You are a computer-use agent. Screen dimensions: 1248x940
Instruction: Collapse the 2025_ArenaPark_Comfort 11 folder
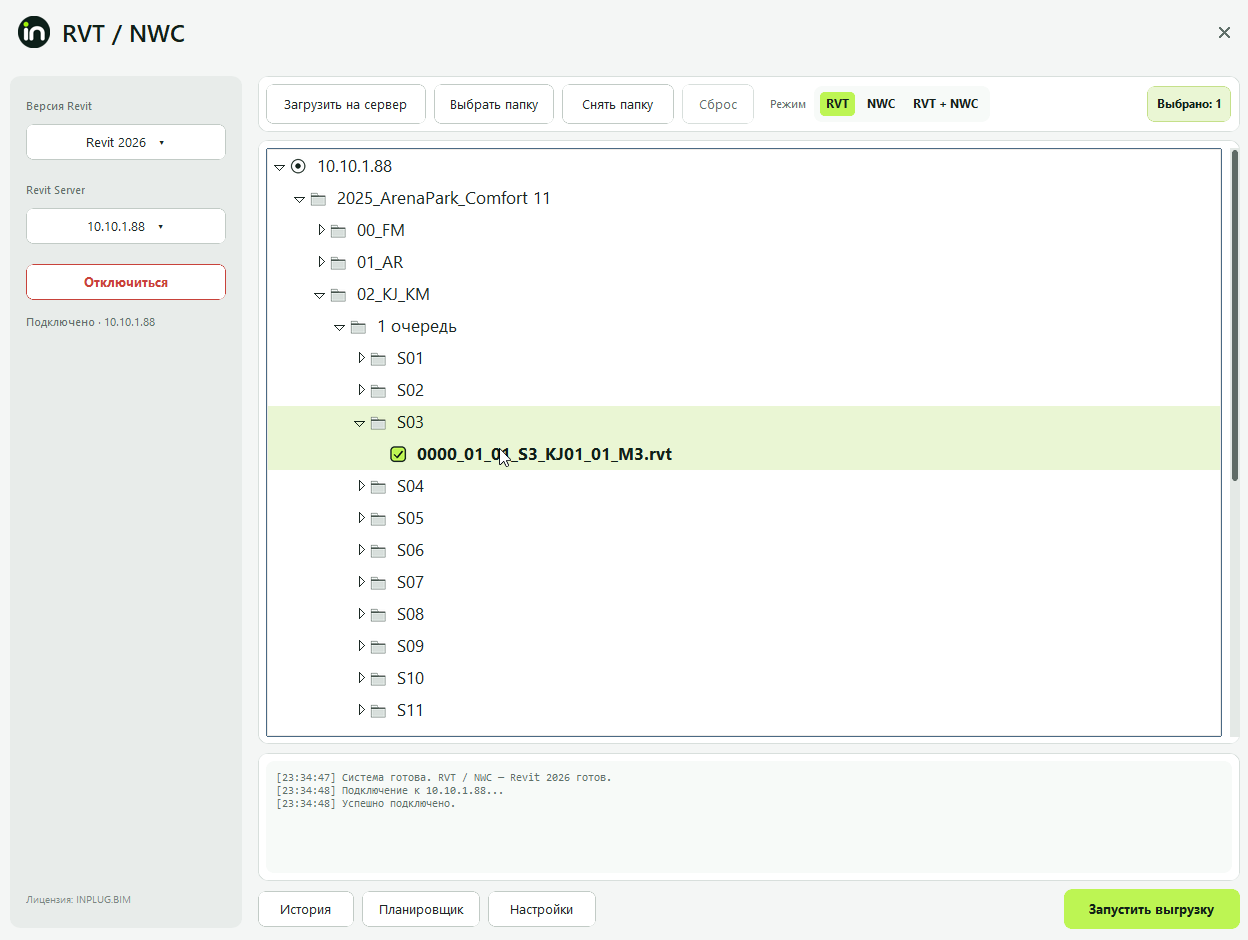[299, 199]
